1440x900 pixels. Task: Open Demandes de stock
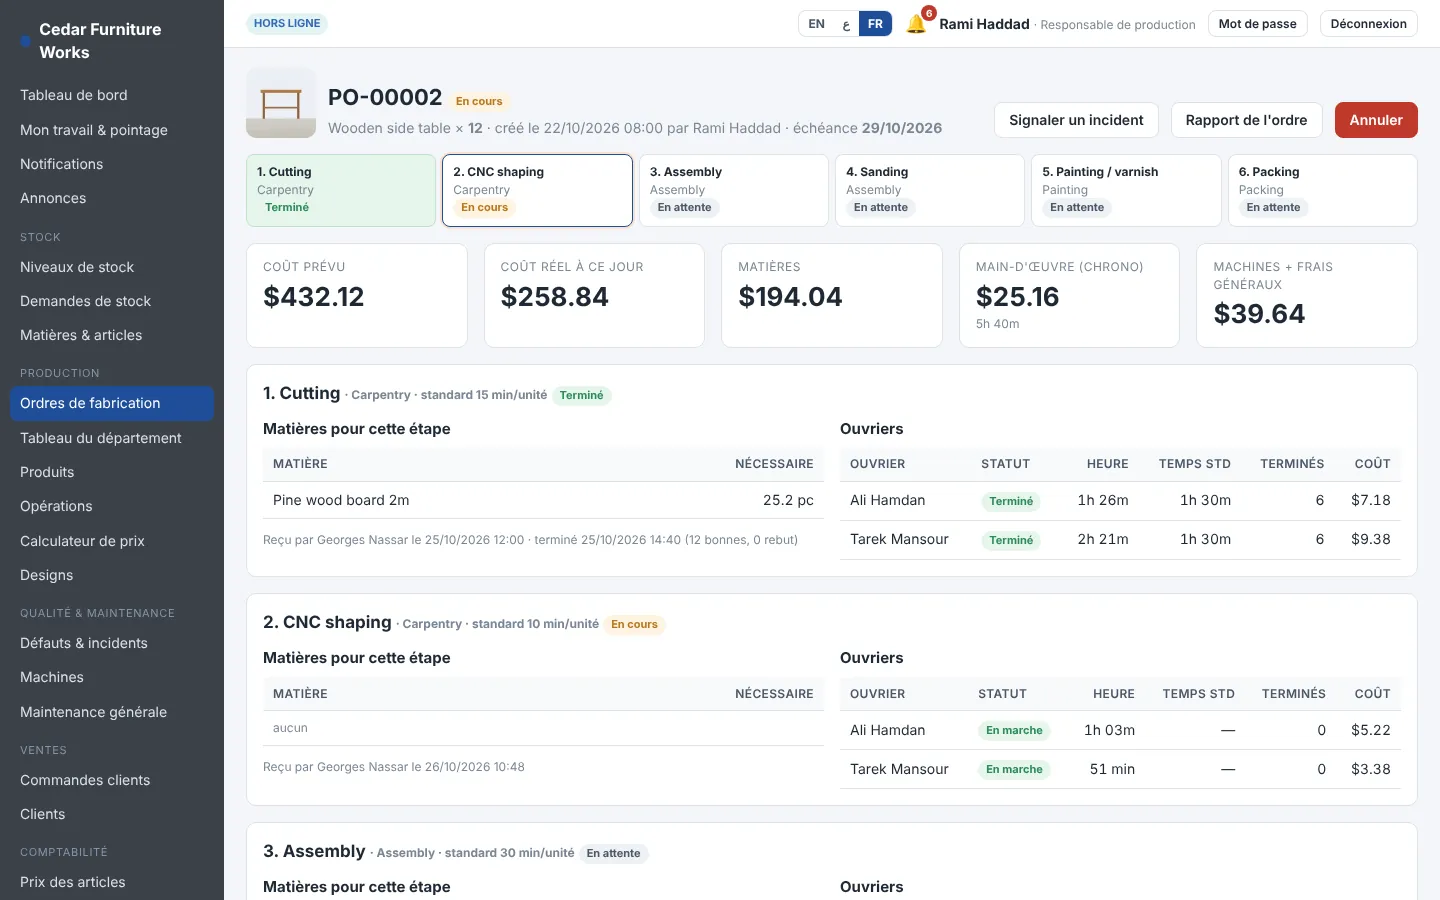click(x=112, y=301)
